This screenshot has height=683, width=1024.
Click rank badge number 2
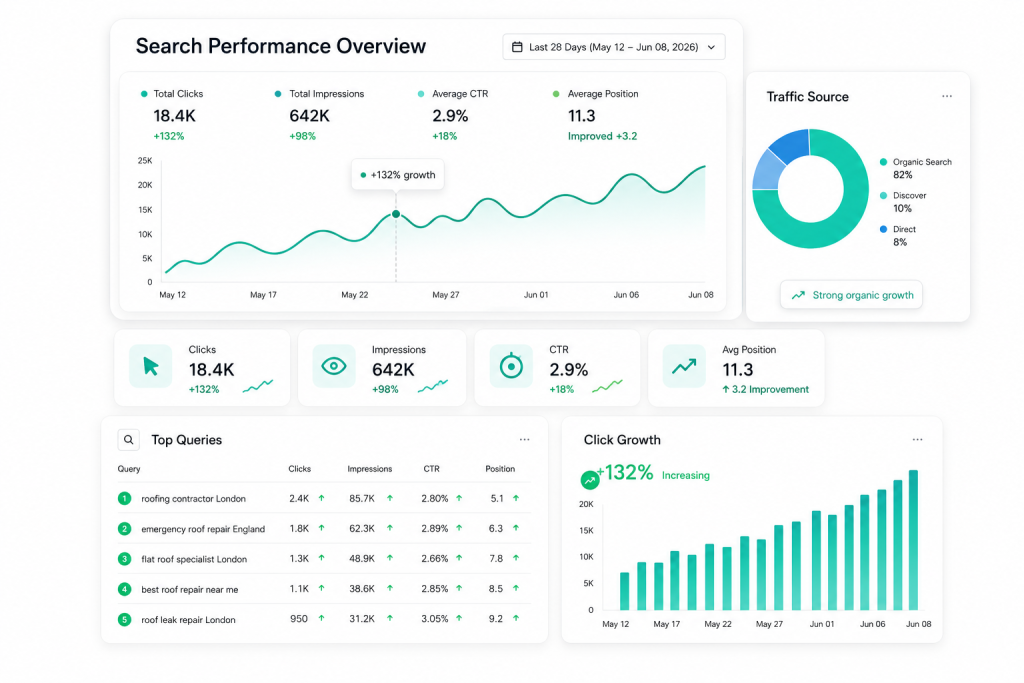click(124, 529)
